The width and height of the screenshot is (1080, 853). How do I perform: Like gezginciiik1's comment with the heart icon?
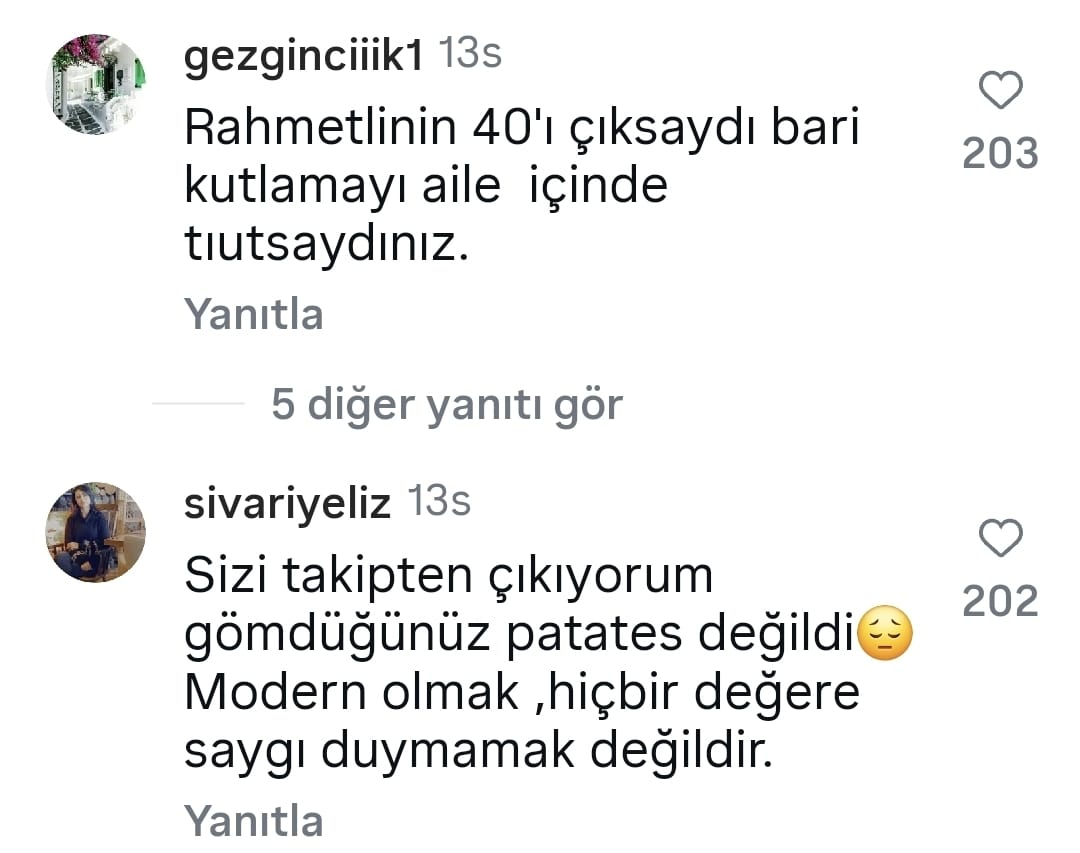(1000, 90)
